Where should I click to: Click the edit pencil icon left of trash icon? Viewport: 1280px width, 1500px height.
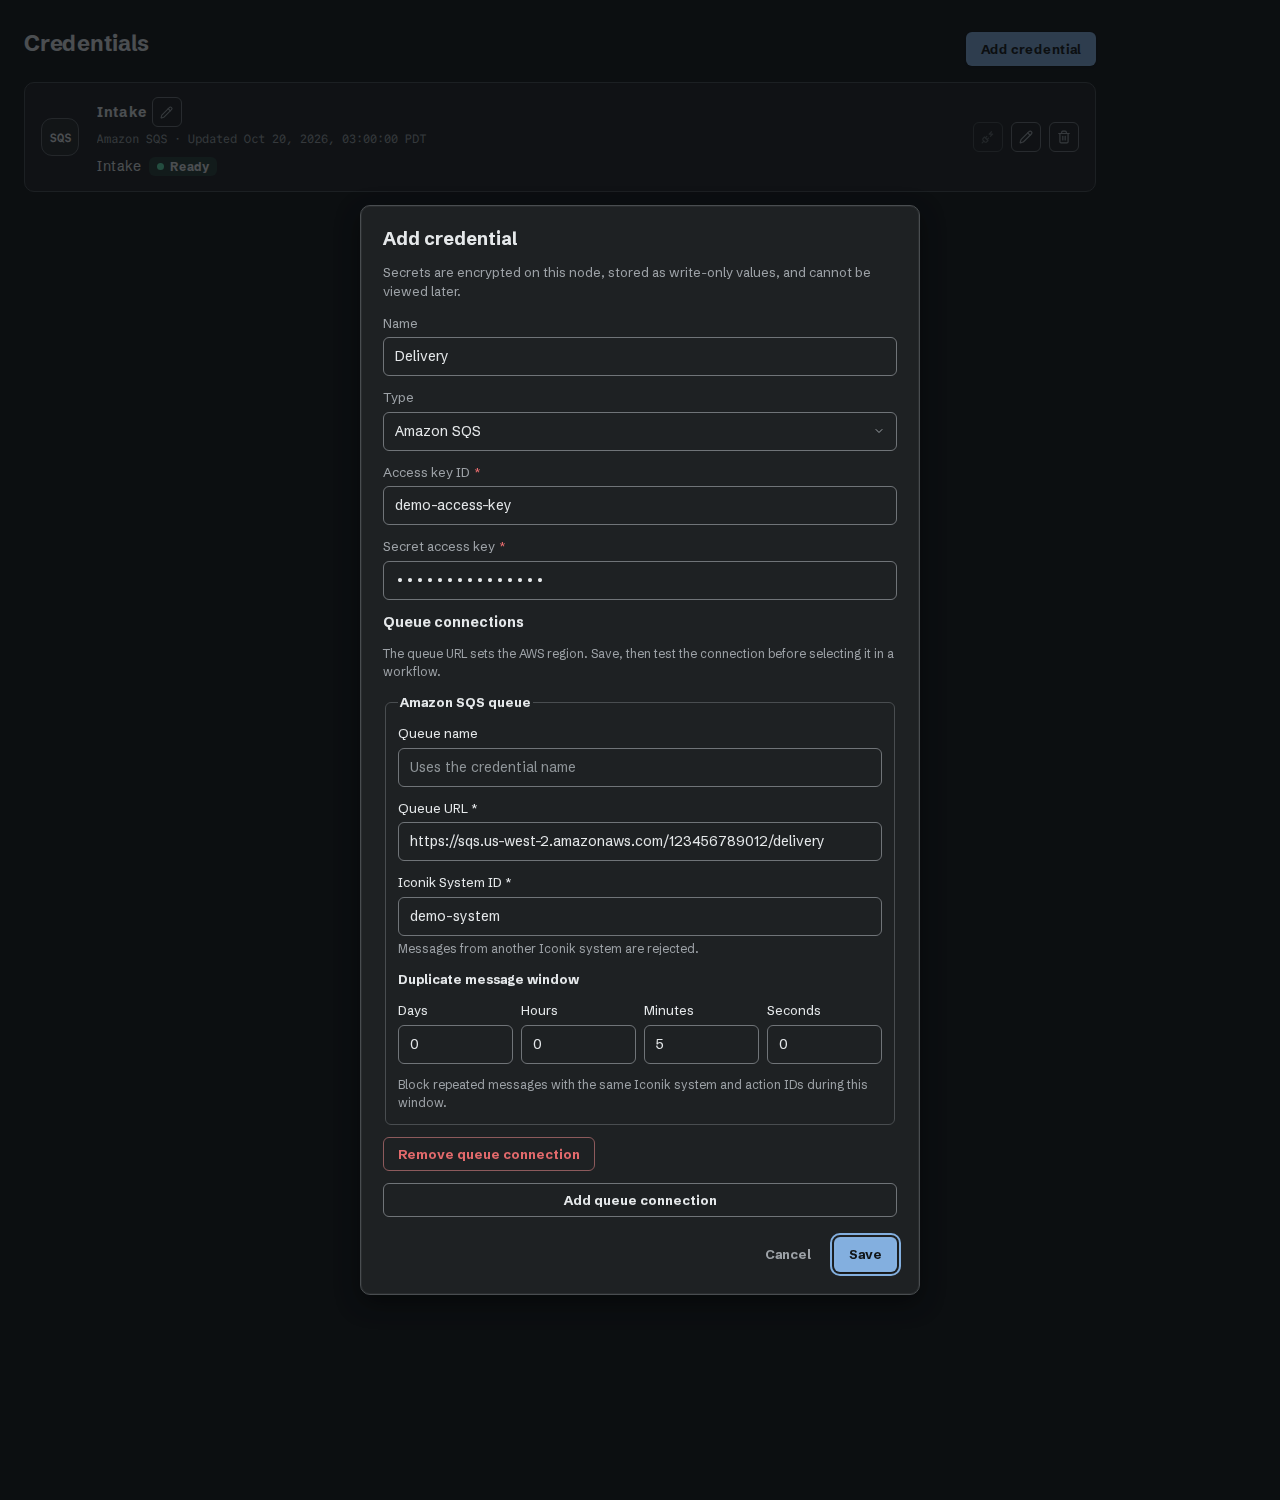[x=1026, y=137]
